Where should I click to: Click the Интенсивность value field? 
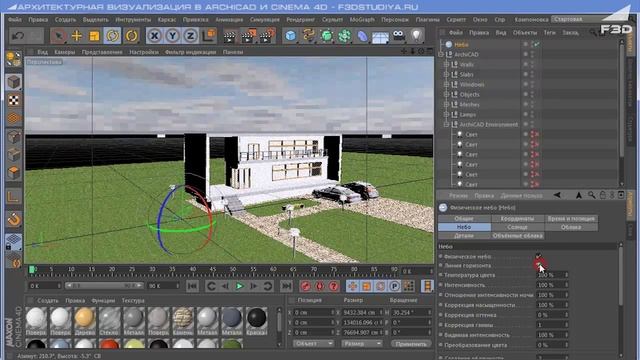point(551,285)
